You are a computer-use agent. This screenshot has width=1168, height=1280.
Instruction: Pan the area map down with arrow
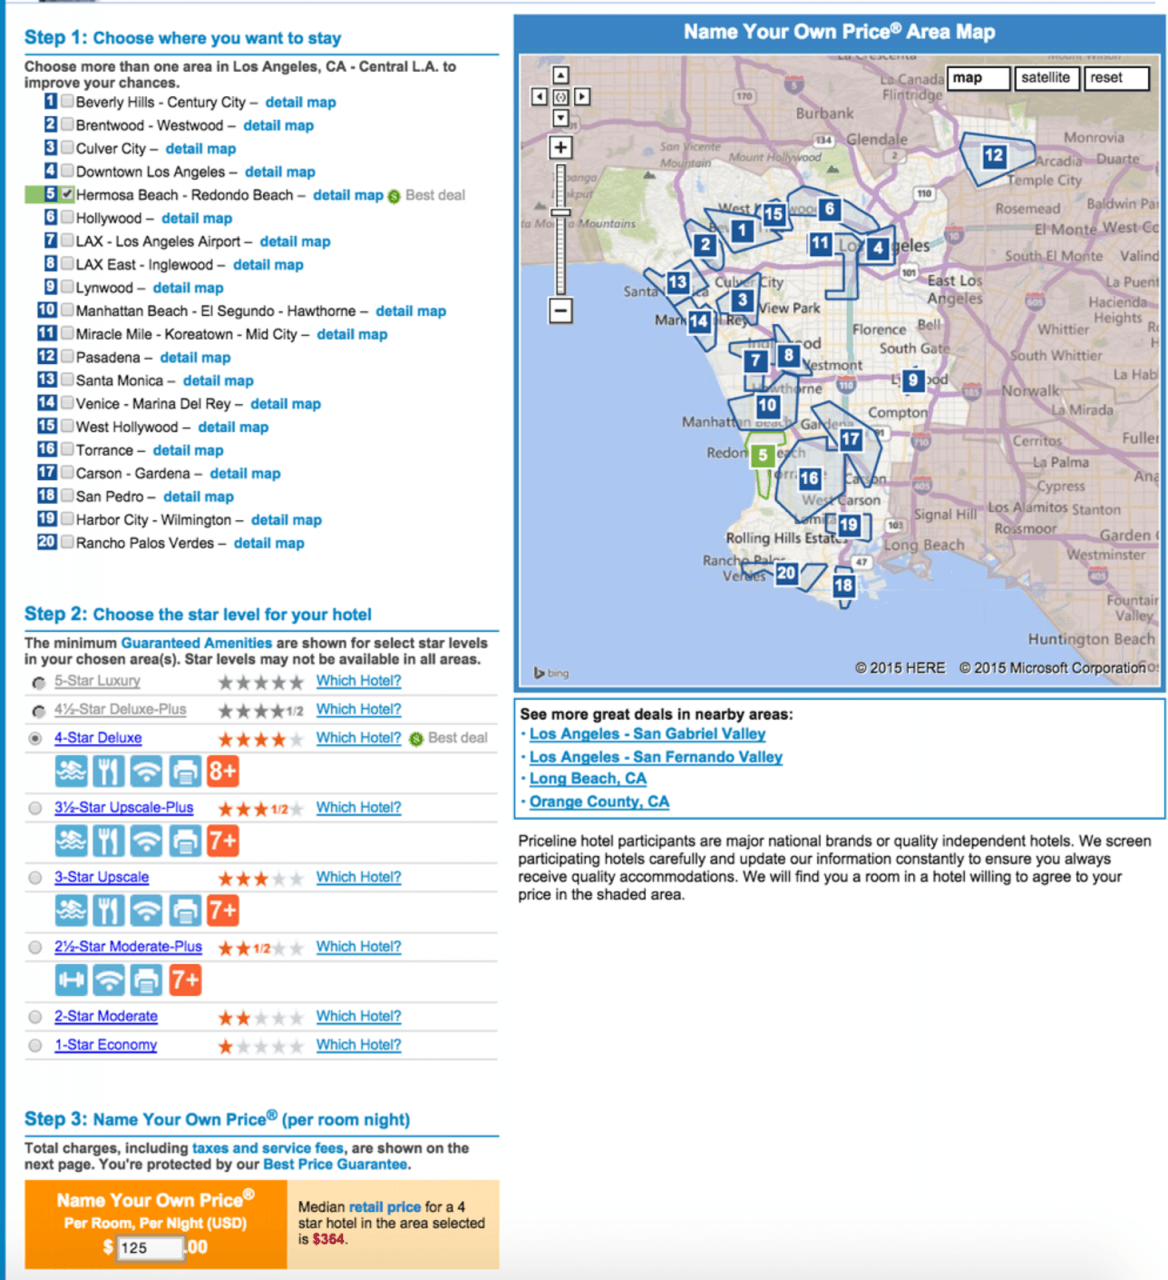560,118
